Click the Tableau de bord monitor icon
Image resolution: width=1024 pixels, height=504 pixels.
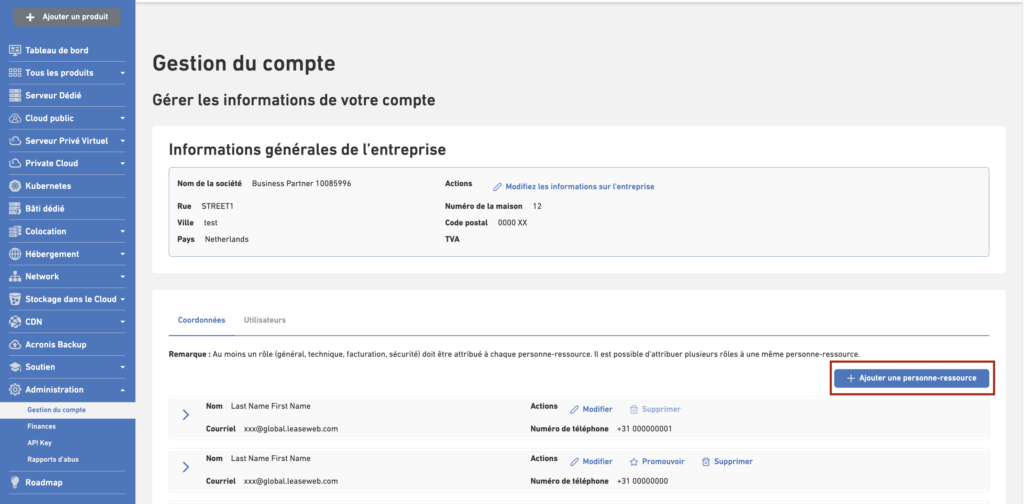(x=15, y=50)
